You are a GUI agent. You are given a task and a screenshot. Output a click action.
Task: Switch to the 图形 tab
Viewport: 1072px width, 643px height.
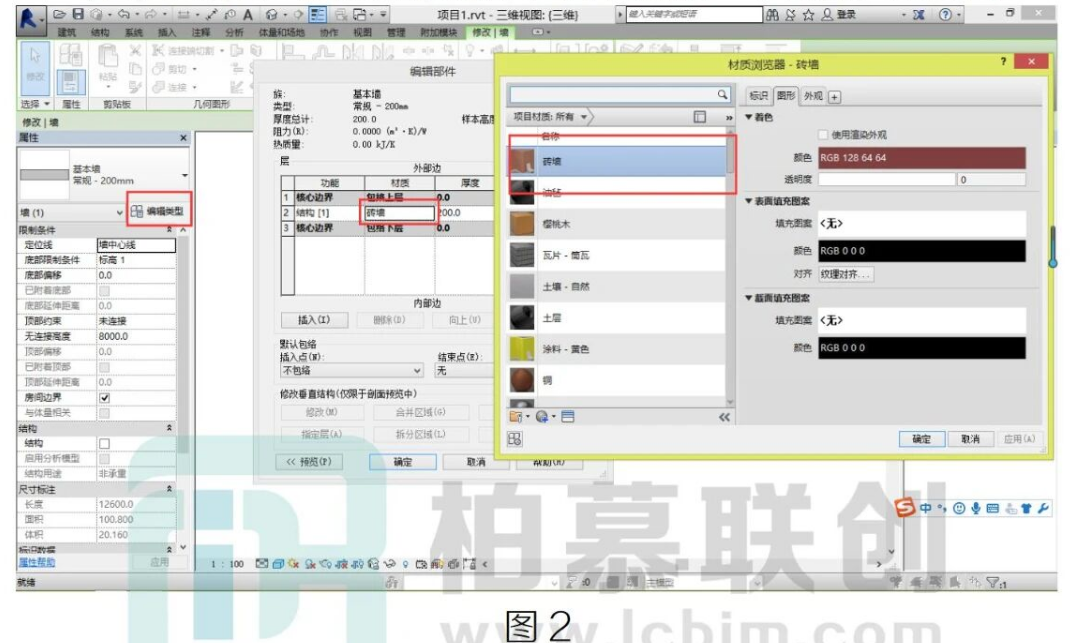coord(786,96)
